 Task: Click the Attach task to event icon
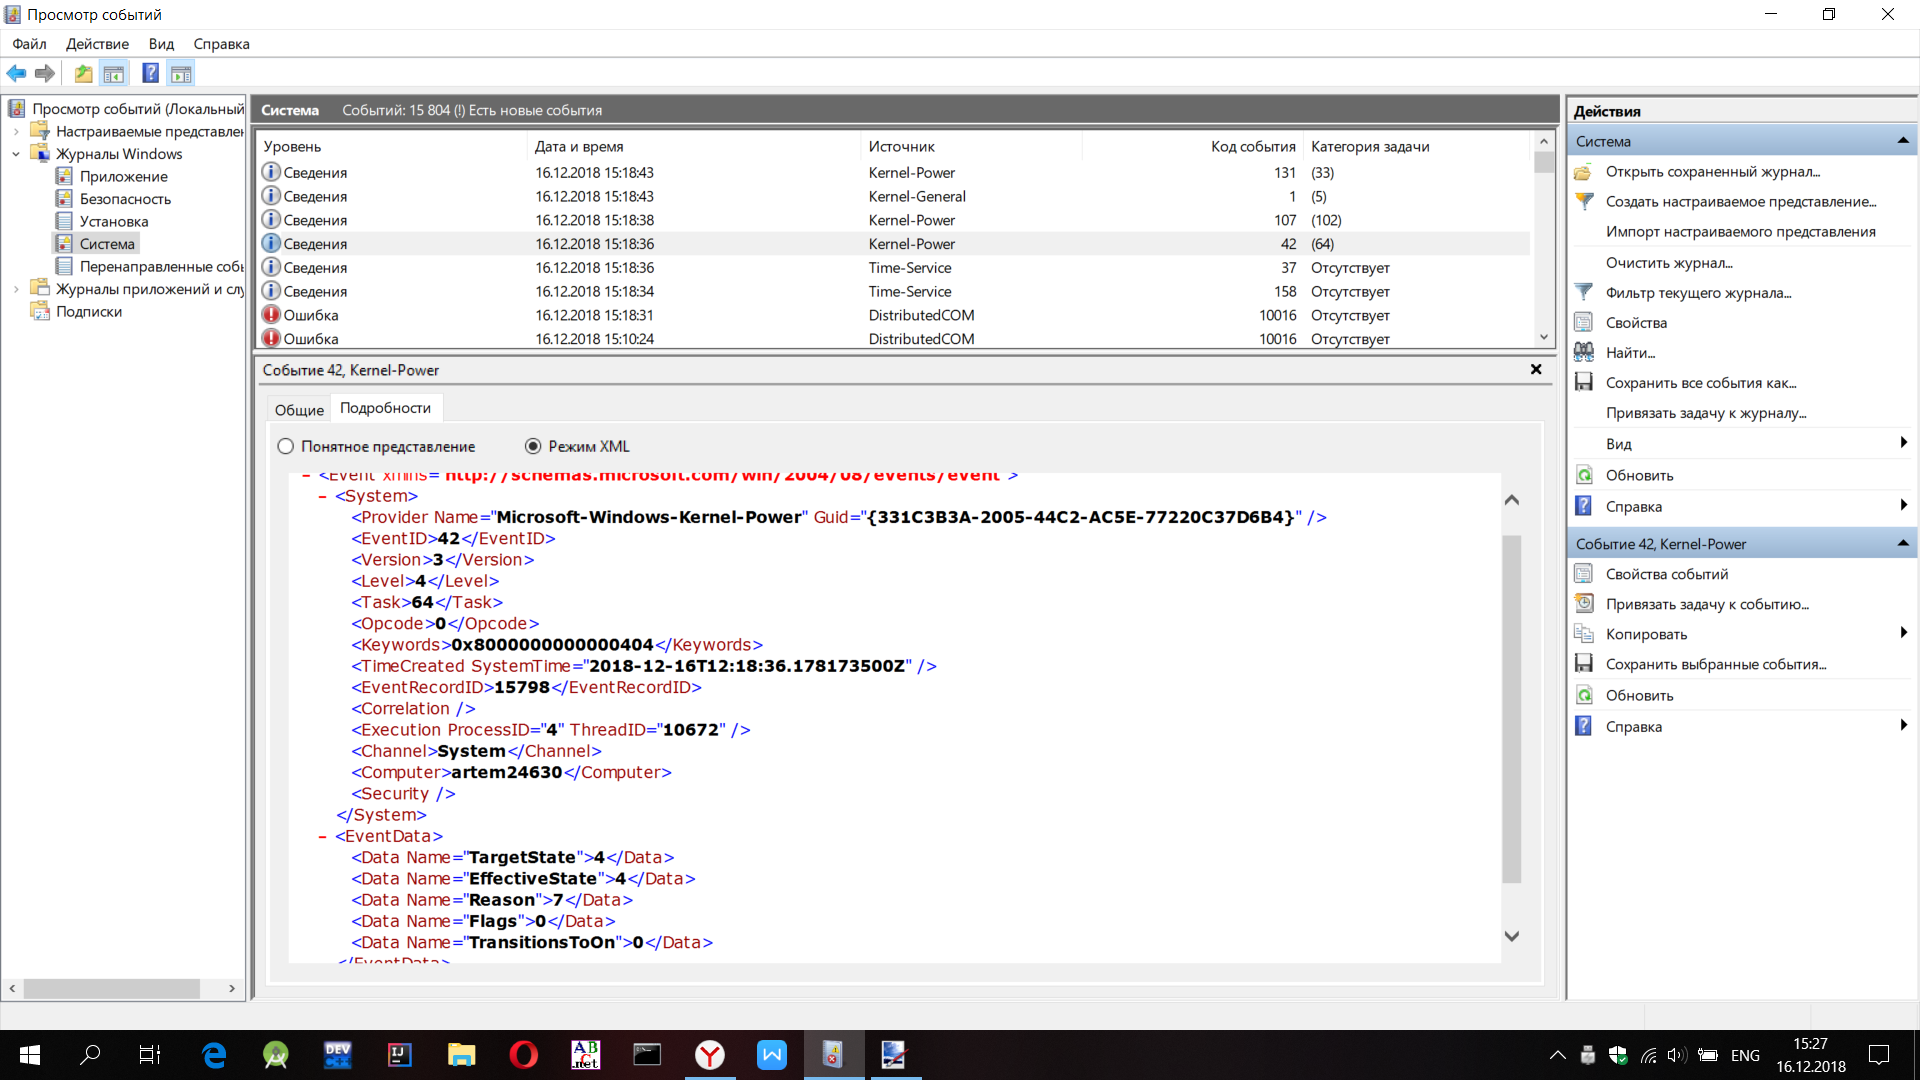pos(1584,604)
